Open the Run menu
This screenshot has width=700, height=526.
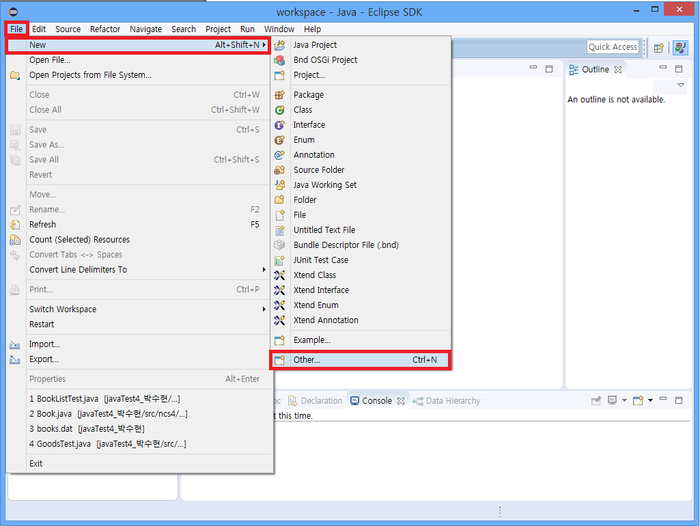pyautogui.click(x=247, y=29)
